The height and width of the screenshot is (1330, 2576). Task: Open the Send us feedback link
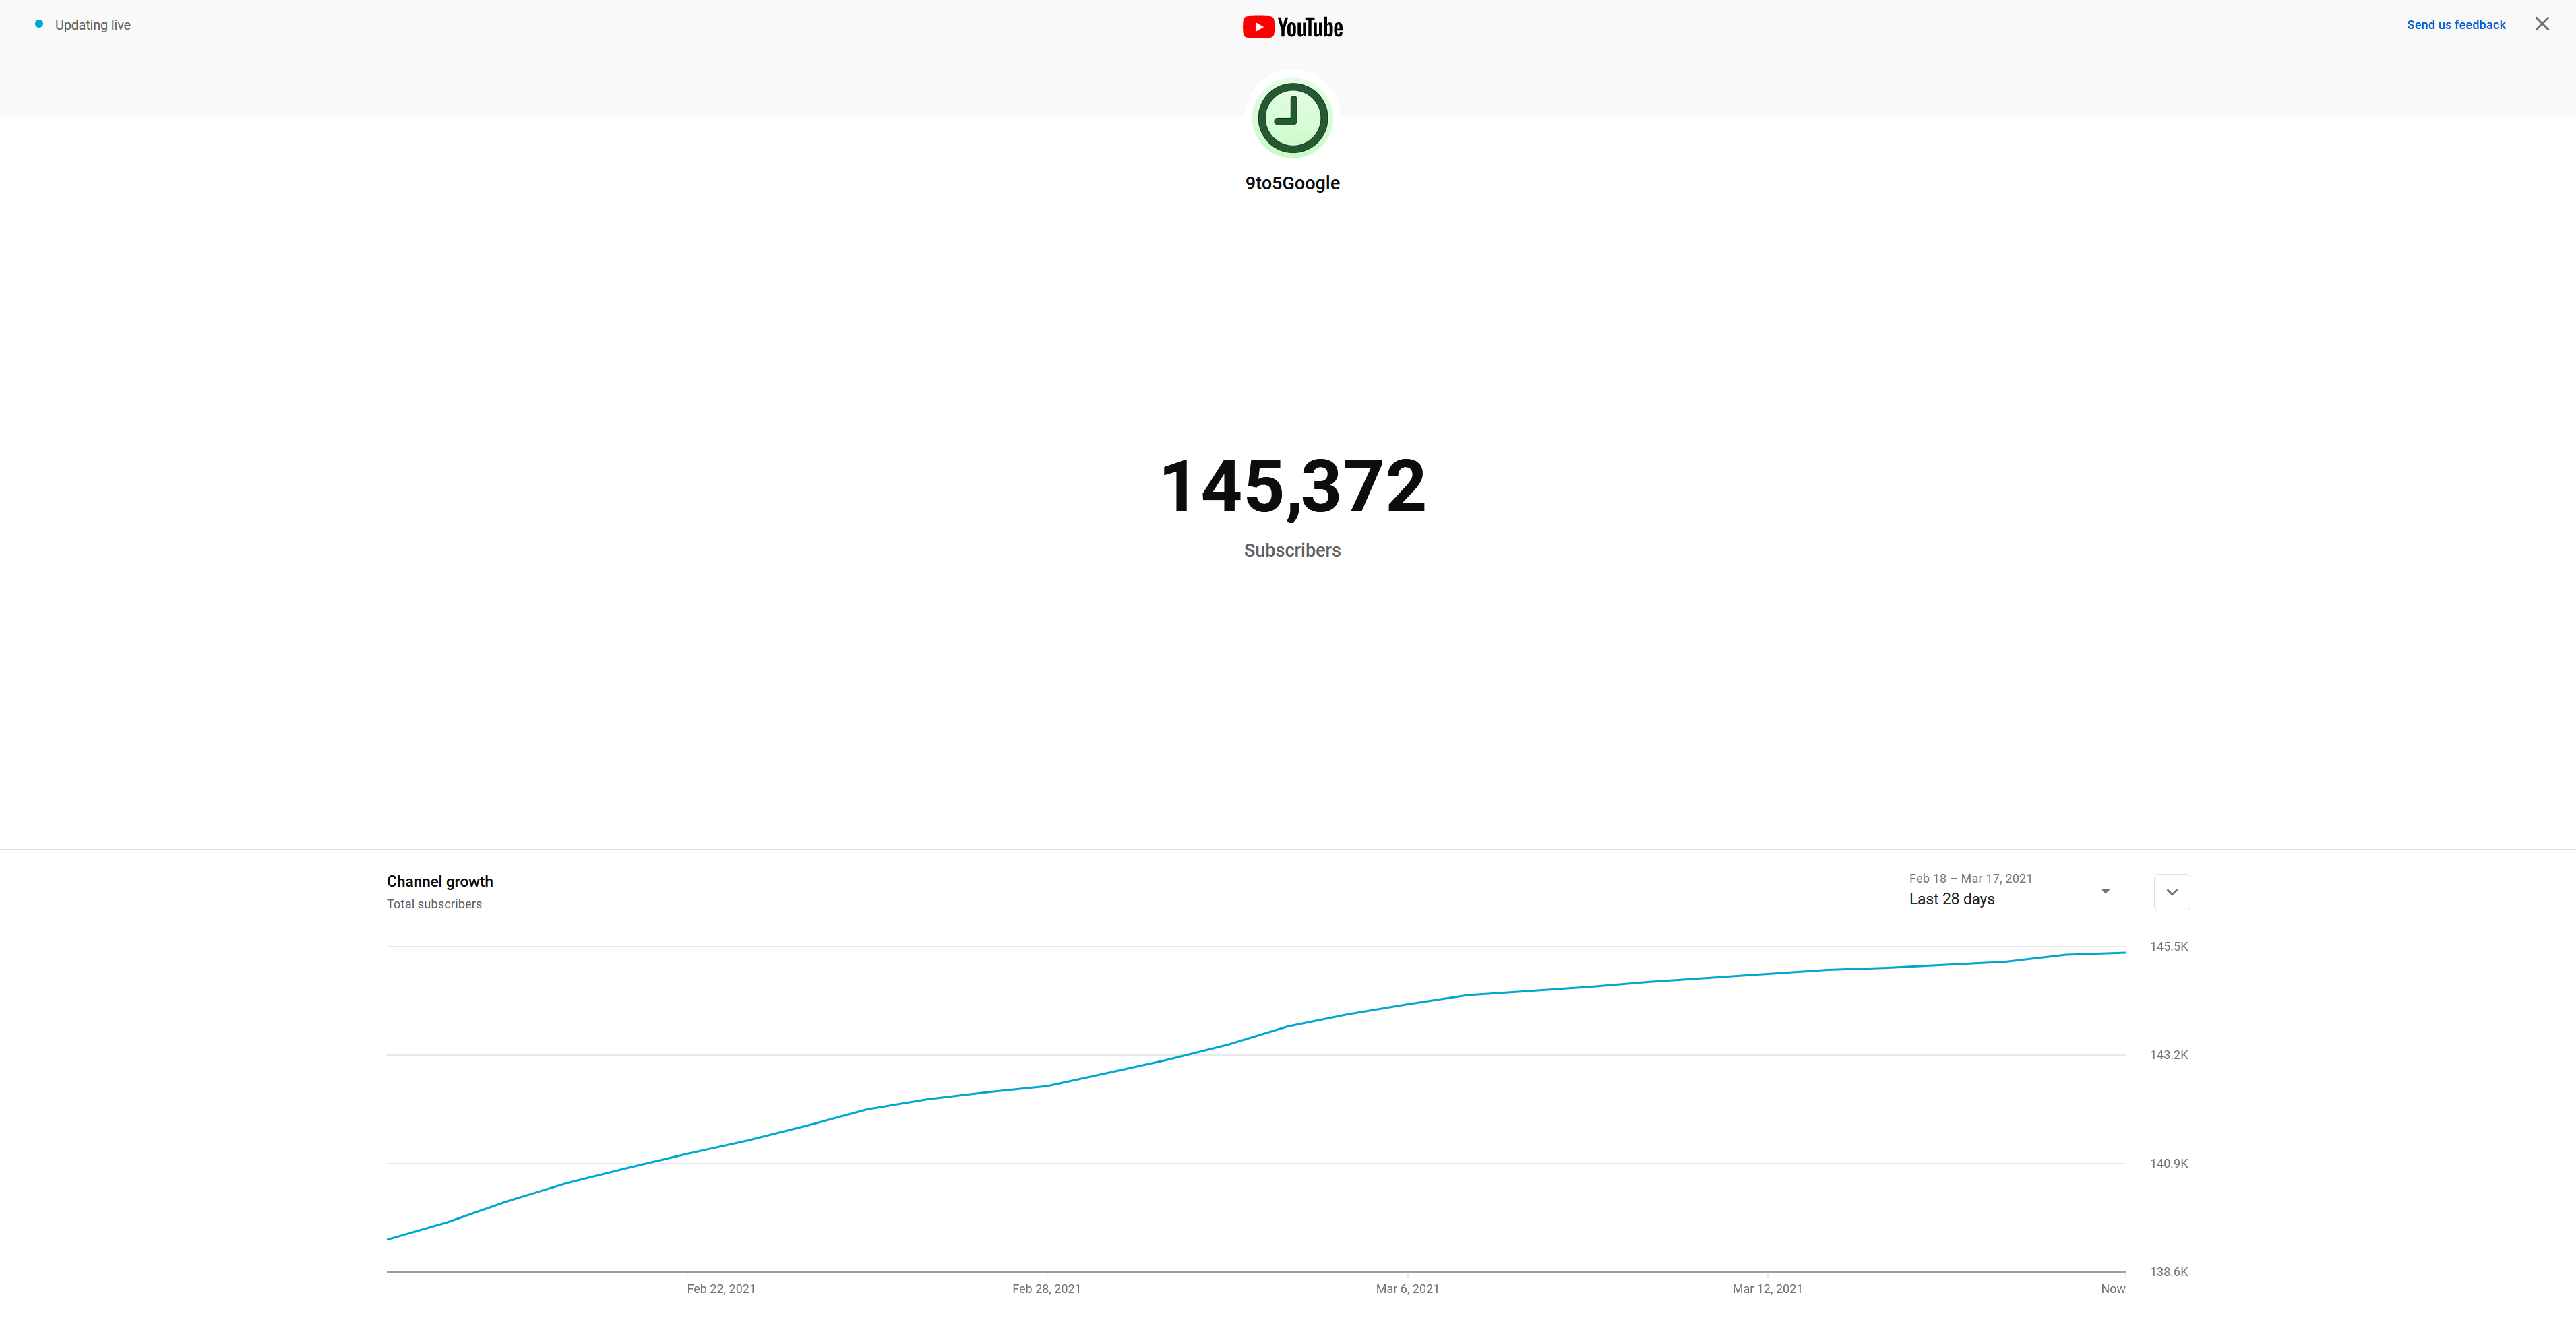[x=2456, y=24]
